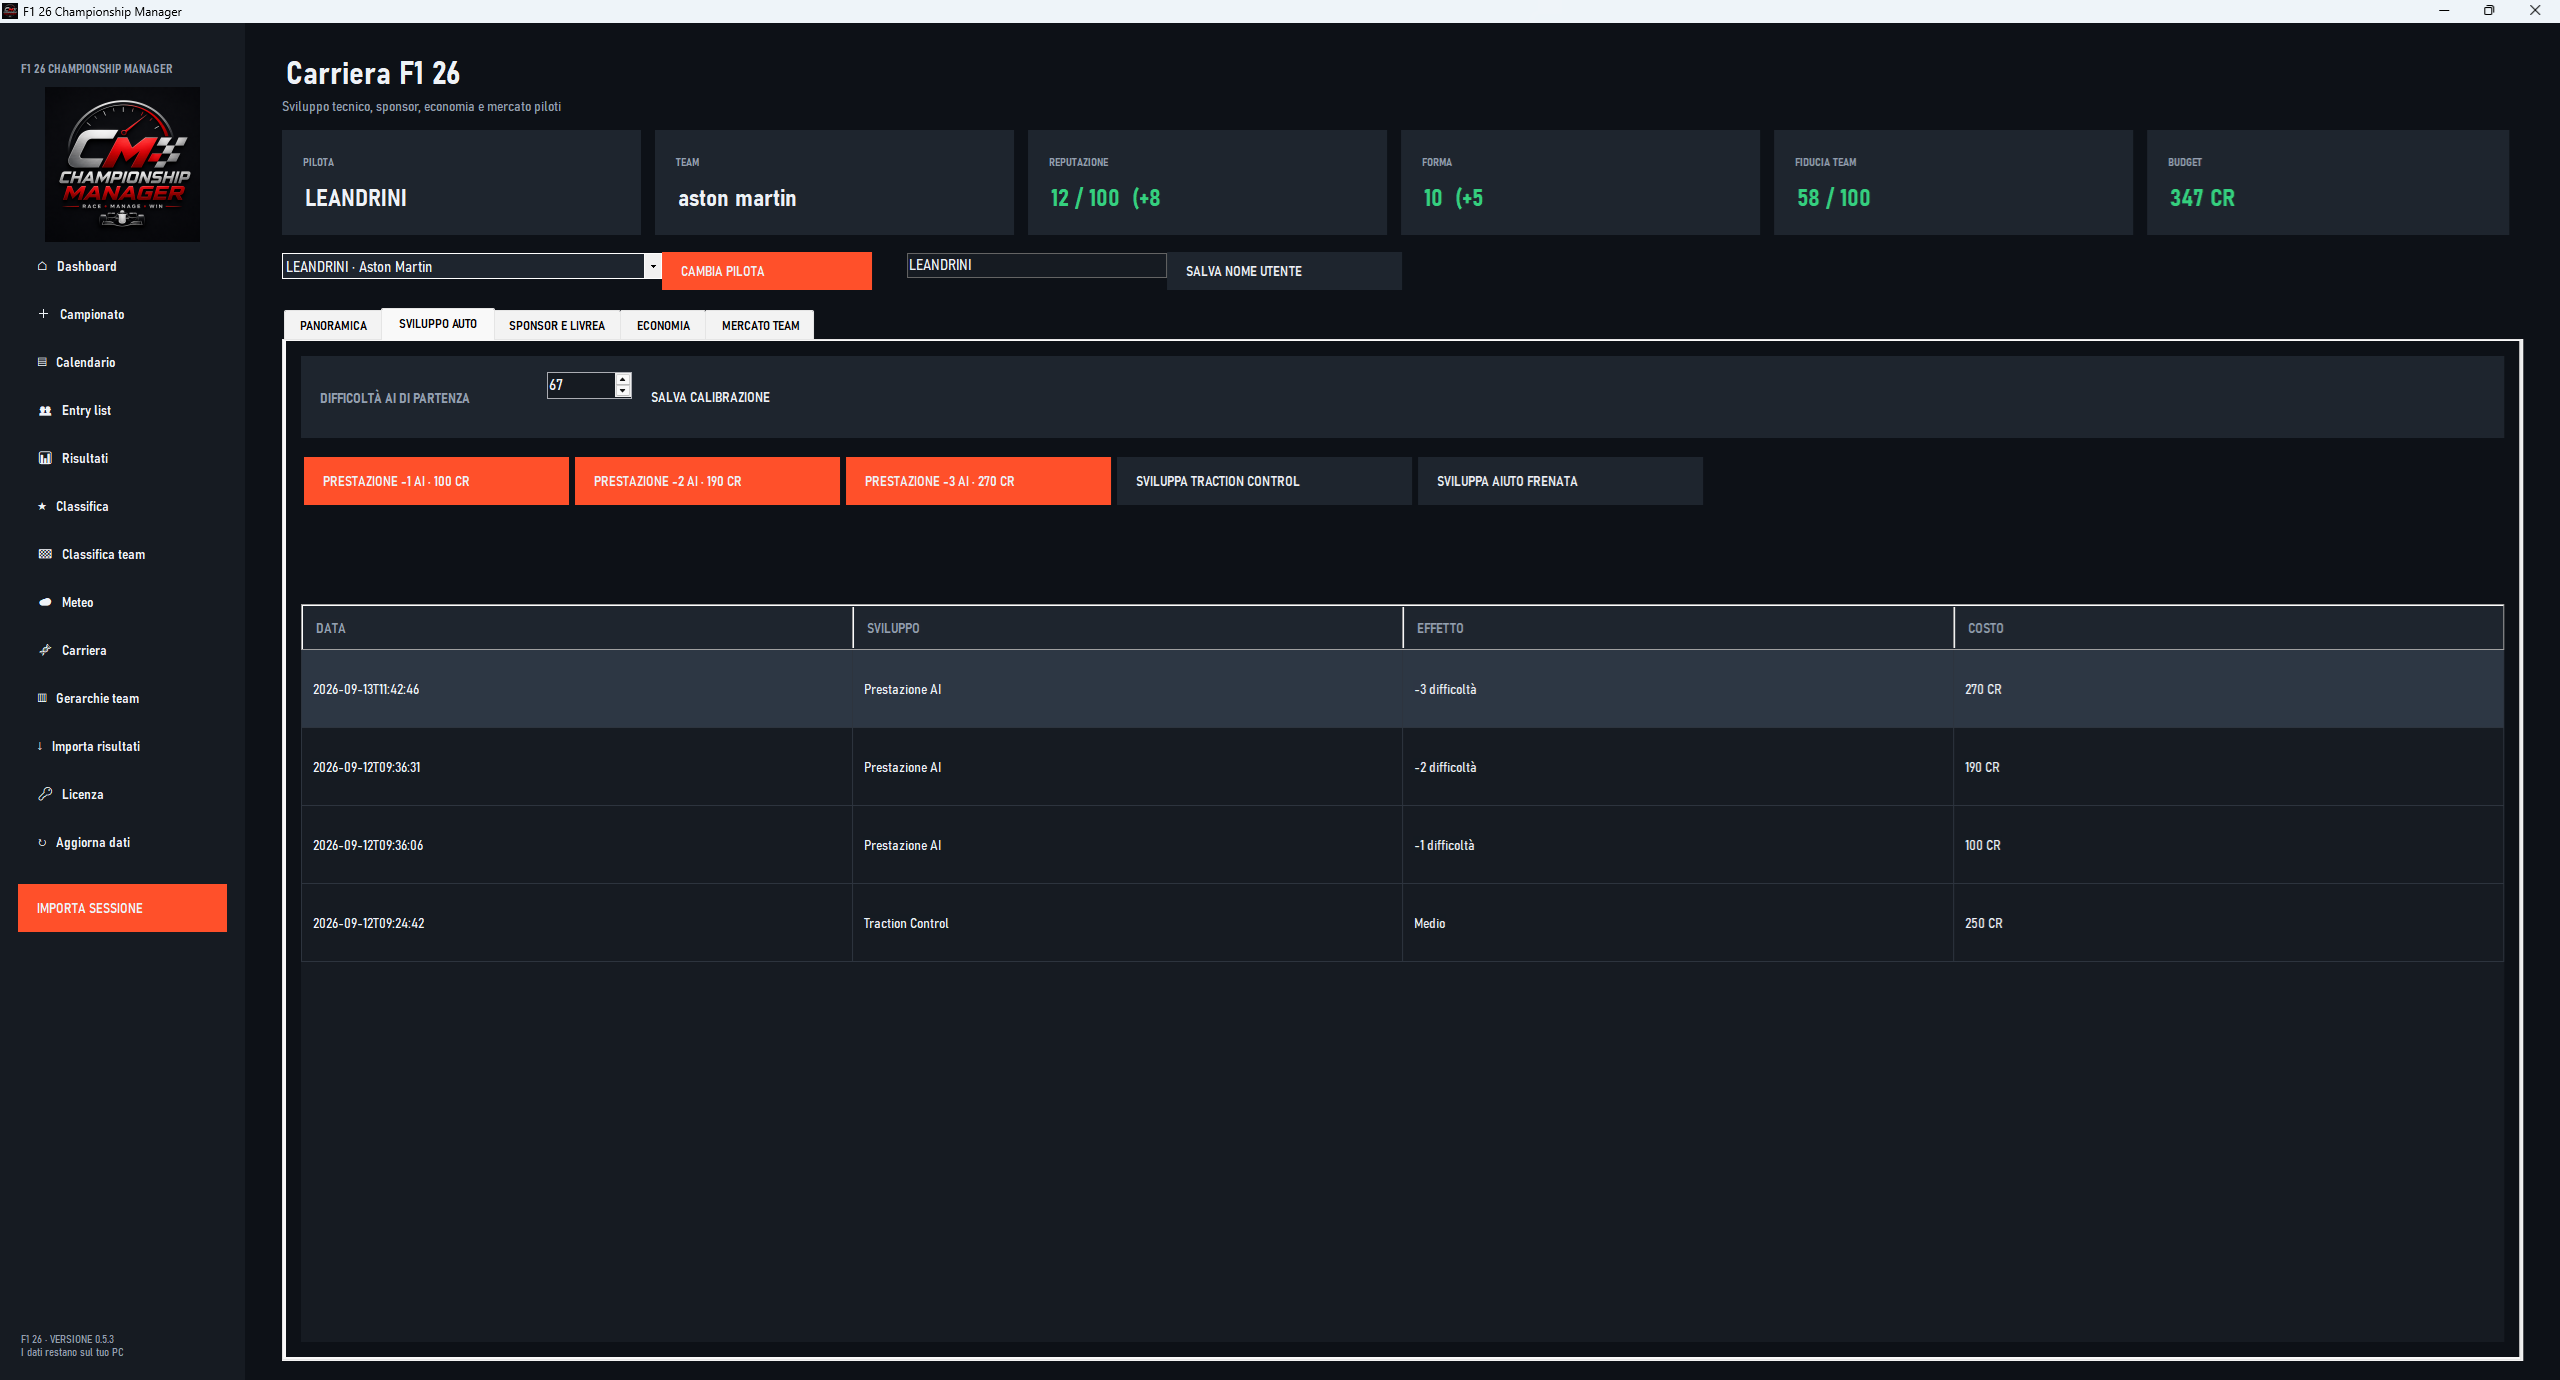This screenshot has height=1380, width=2560.
Task: Select the Traction Control Medio row
Action: (x=1402, y=923)
